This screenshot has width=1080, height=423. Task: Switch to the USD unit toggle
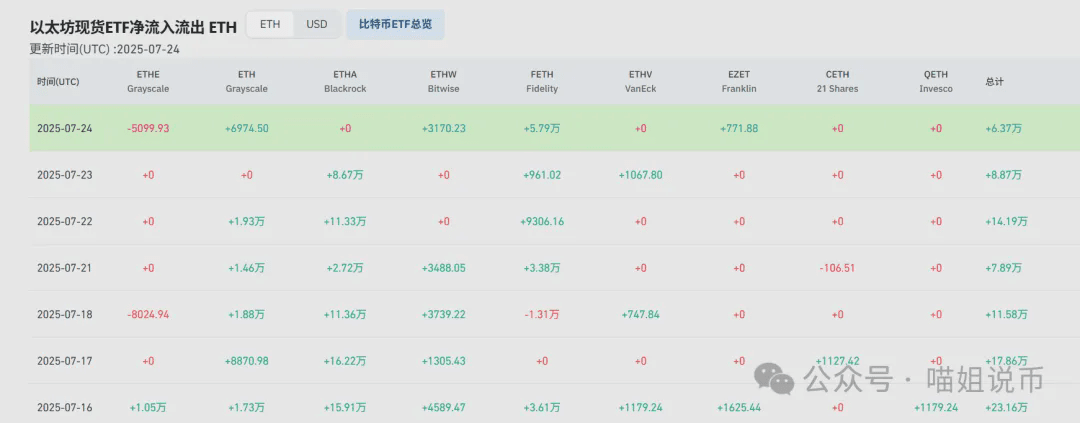317,24
